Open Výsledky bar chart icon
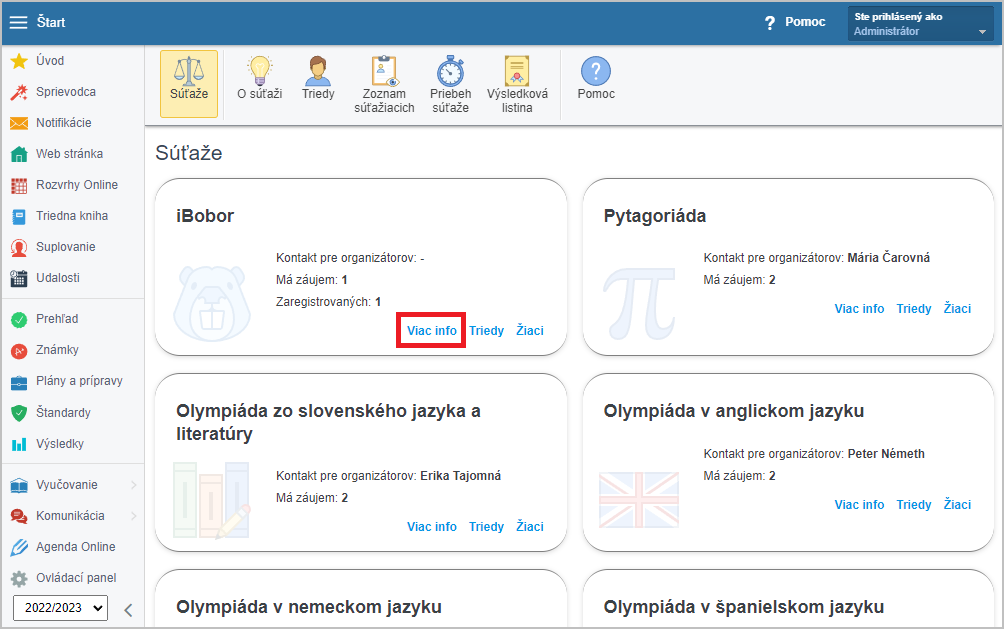The image size is (1004, 629). [x=19, y=444]
